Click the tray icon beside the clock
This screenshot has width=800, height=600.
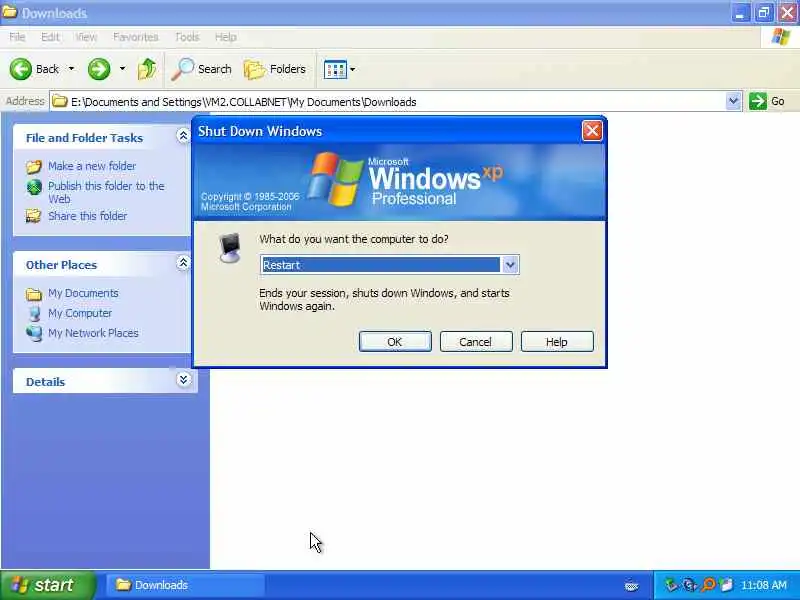[727, 585]
